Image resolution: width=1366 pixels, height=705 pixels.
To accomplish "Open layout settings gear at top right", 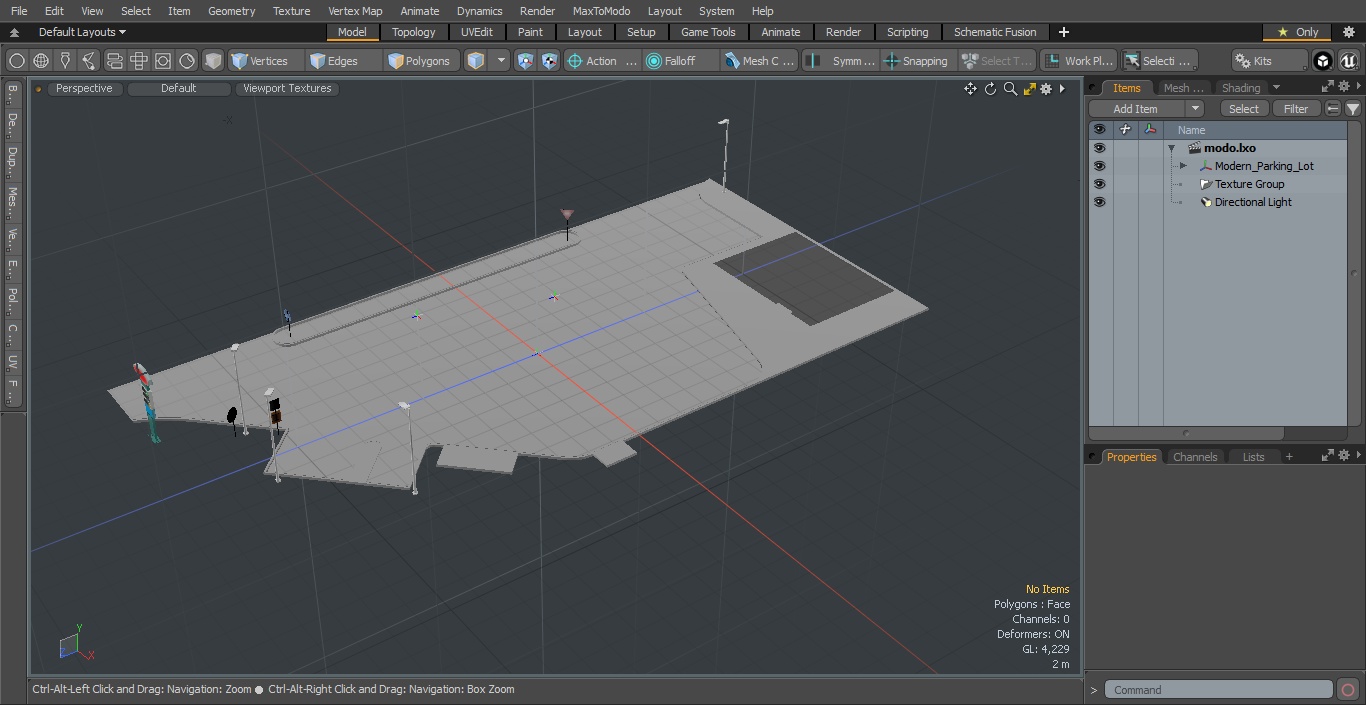I will pos(1349,32).
